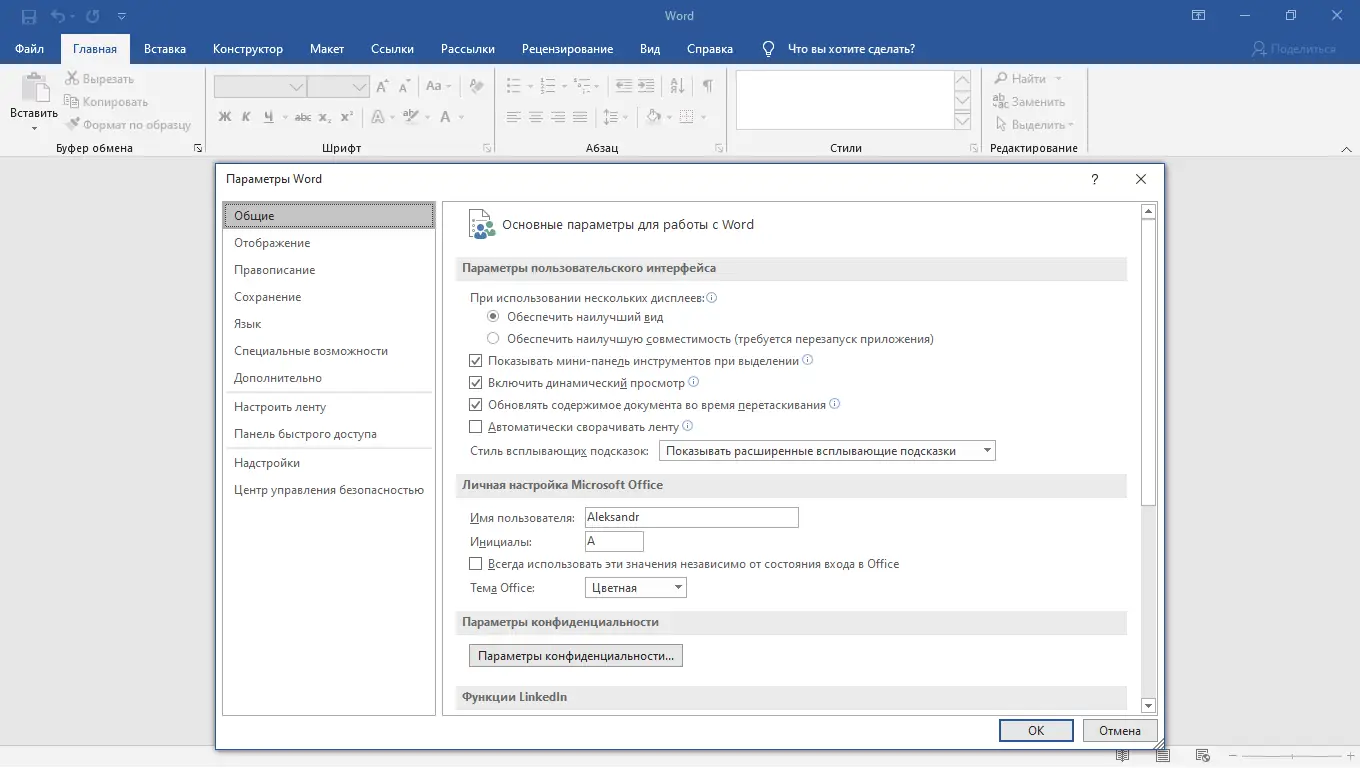Uncheck 'Показывать мини-панель инструментов при выделении'
The height and width of the screenshot is (768, 1360).
point(476,361)
